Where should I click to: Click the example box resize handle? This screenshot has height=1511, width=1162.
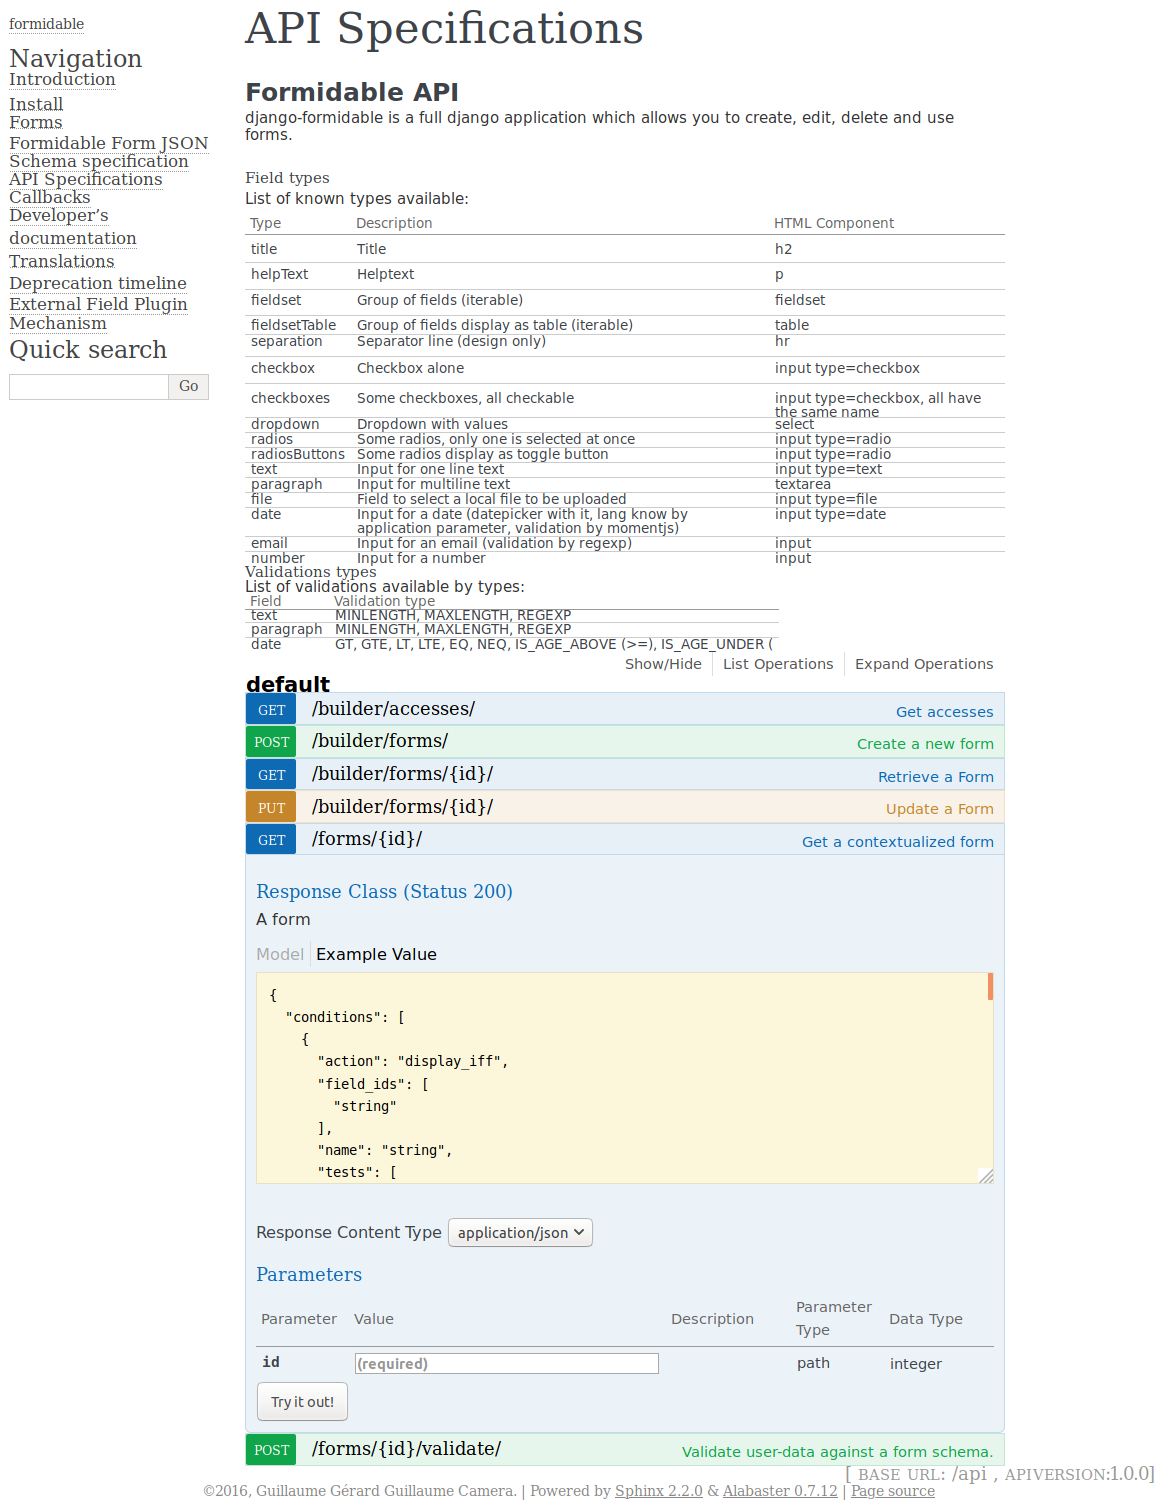pyautogui.click(x=986, y=1176)
